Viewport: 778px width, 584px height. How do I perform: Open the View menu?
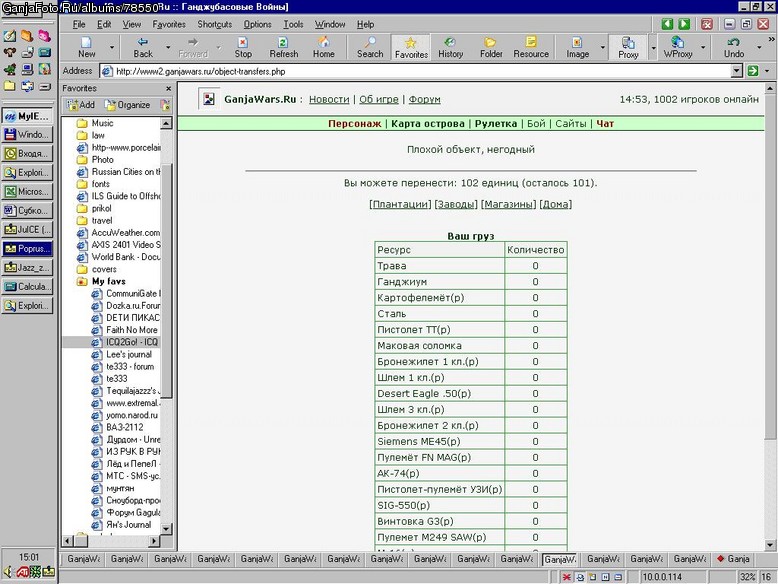coord(131,24)
